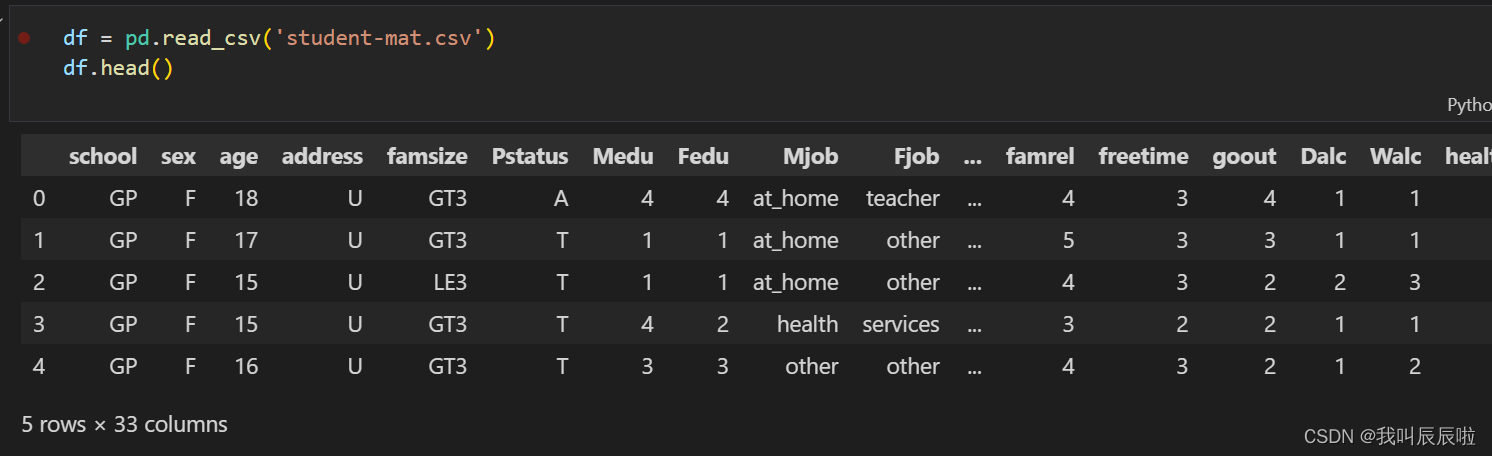Click the address column header
The image size is (1492, 456).
pyautogui.click(x=322, y=156)
